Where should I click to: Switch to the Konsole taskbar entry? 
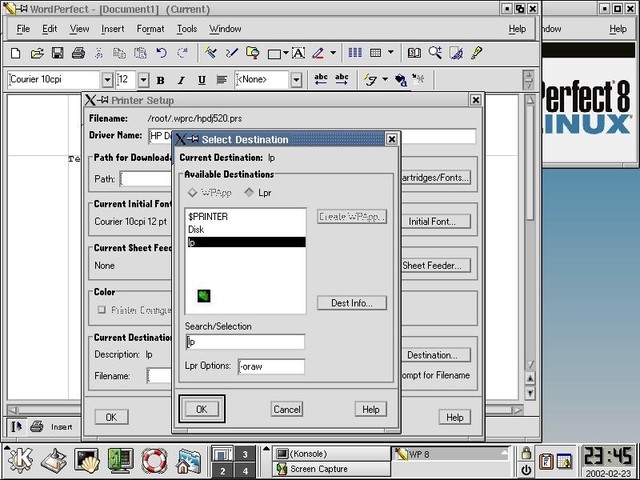pyautogui.click(x=331, y=453)
